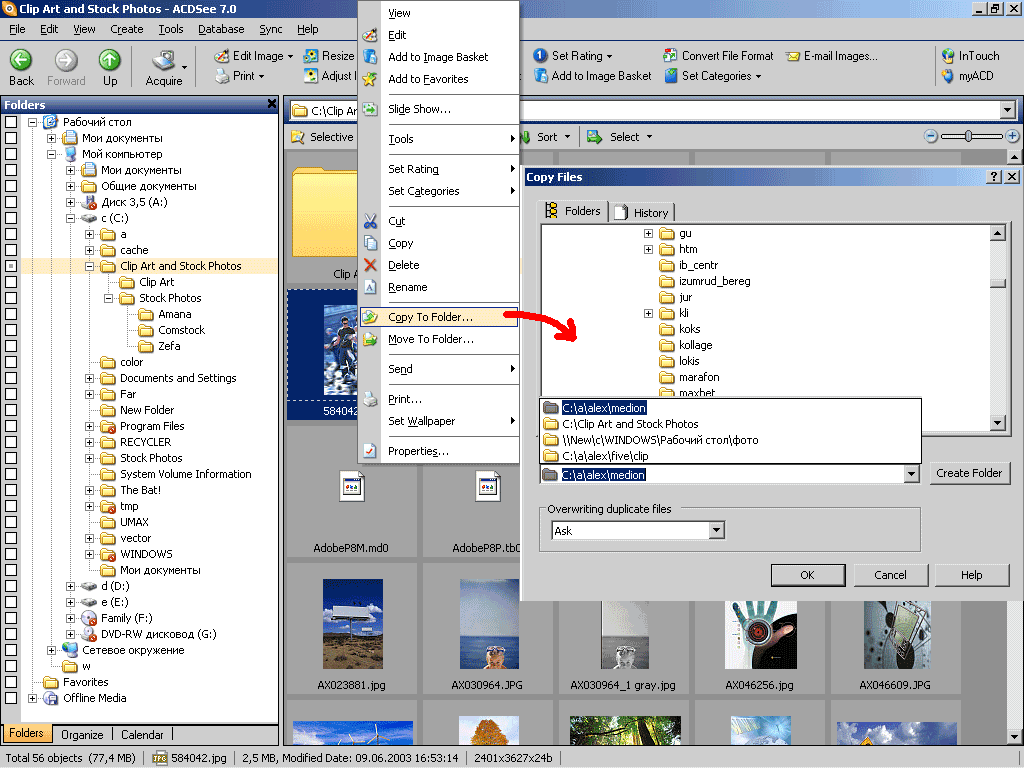This screenshot has height=768, width=1024.
Task: Open the destination path dropdown arrow
Action: click(912, 475)
